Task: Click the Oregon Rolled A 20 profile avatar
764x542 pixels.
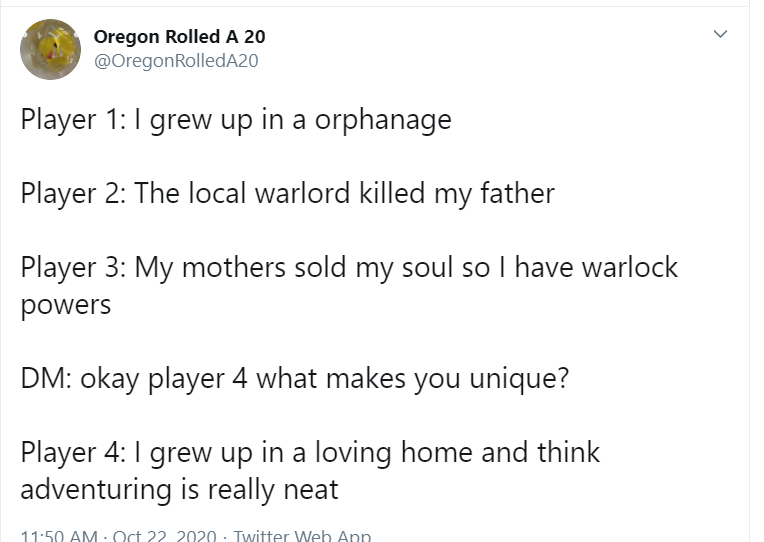Action: coord(50,49)
